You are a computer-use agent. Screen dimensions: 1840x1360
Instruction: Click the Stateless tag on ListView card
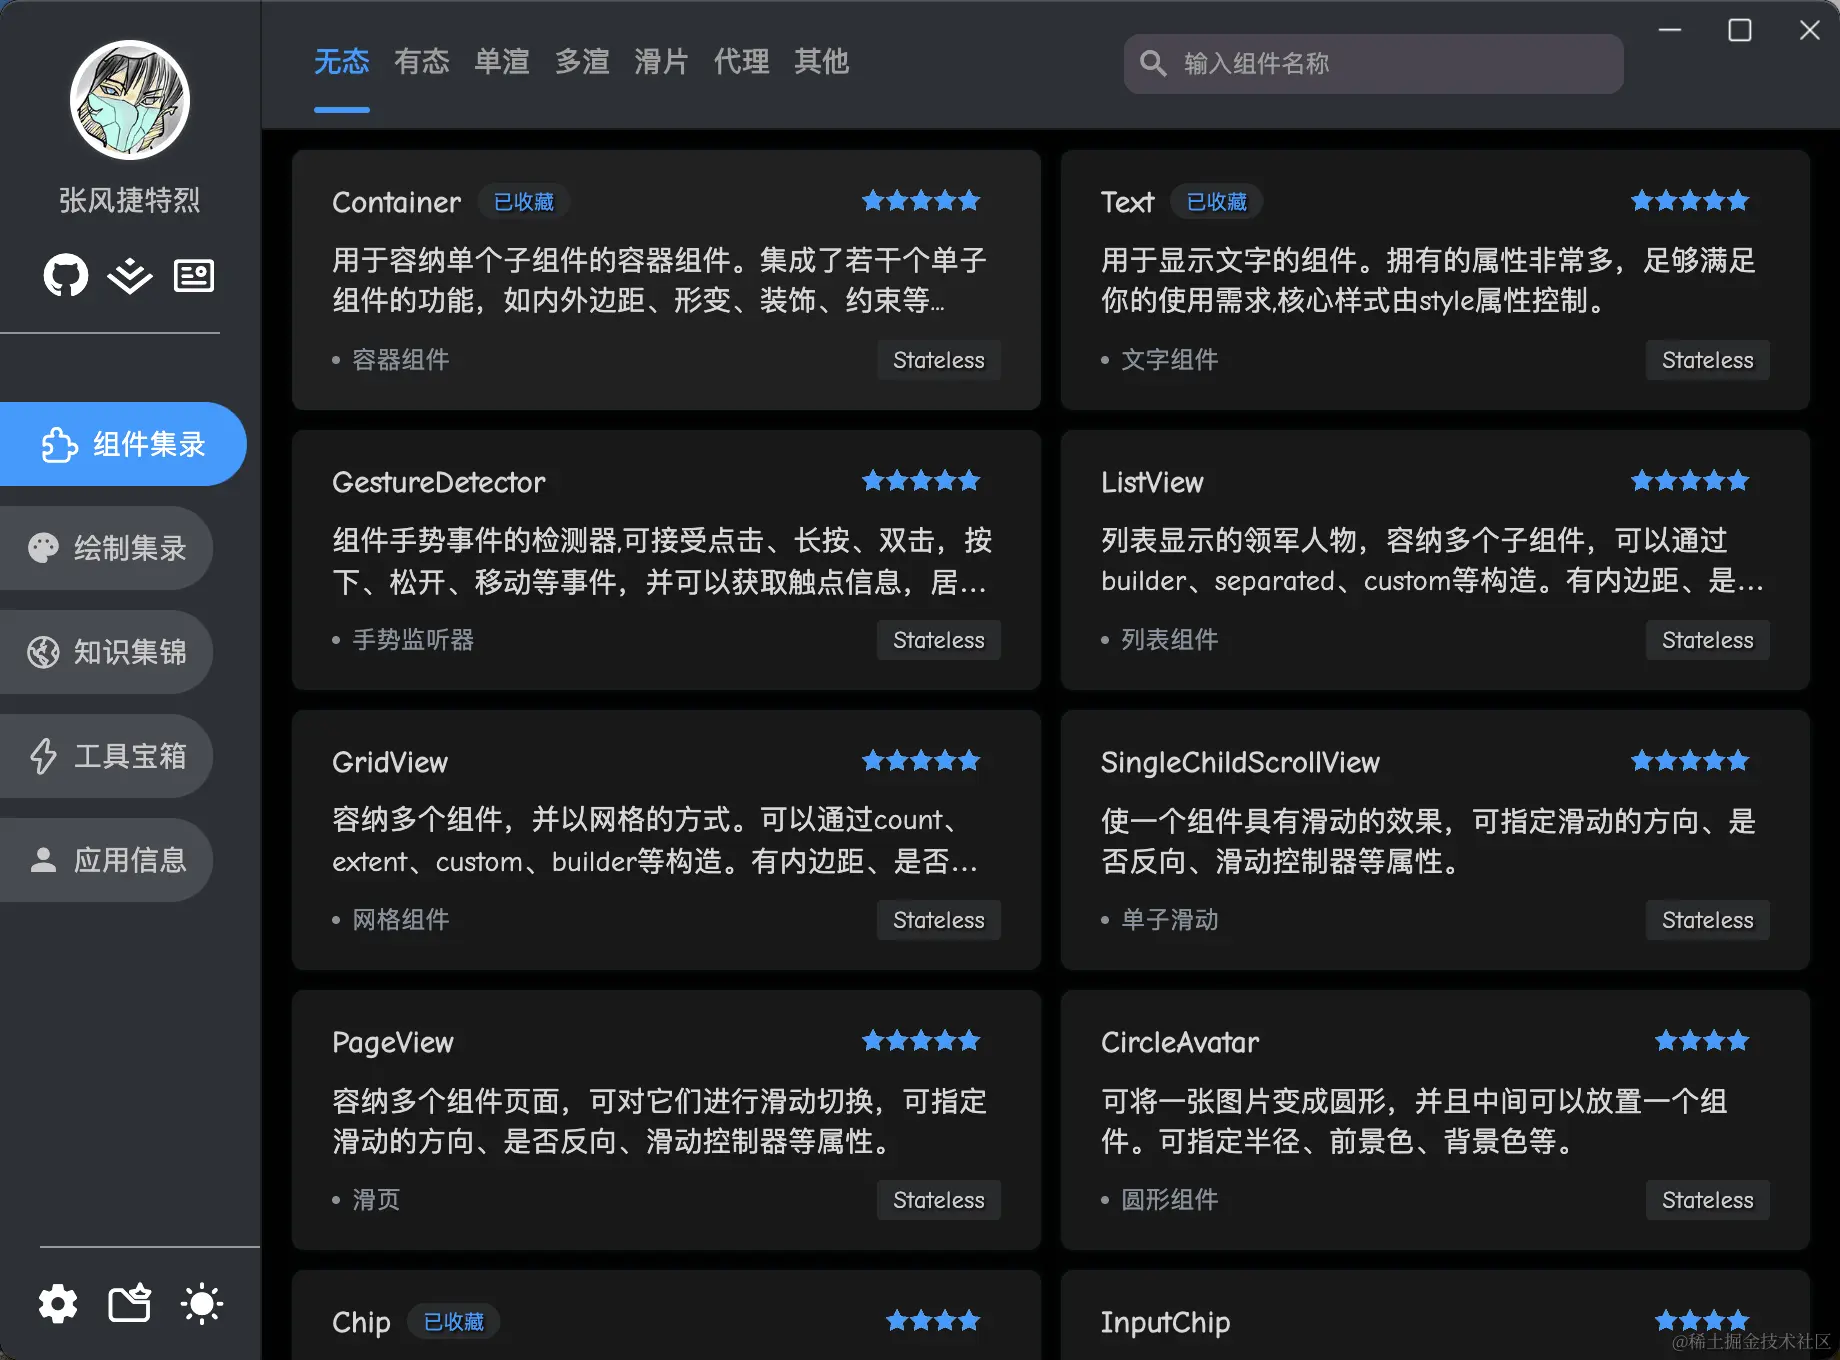click(1708, 640)
